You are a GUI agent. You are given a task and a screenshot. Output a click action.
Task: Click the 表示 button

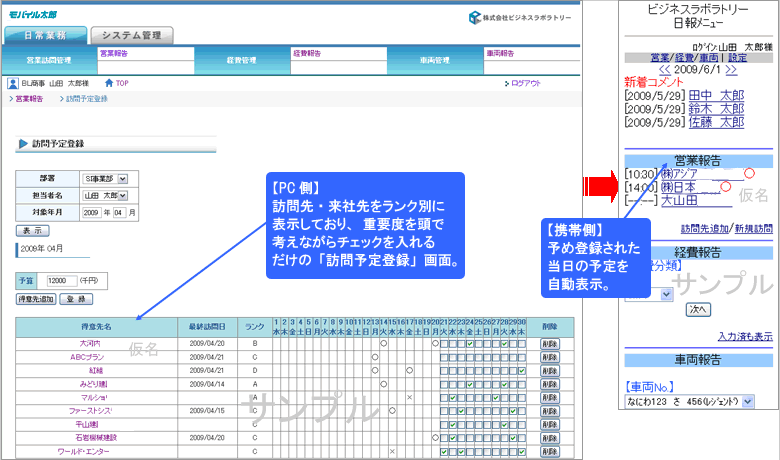(33, 231)
